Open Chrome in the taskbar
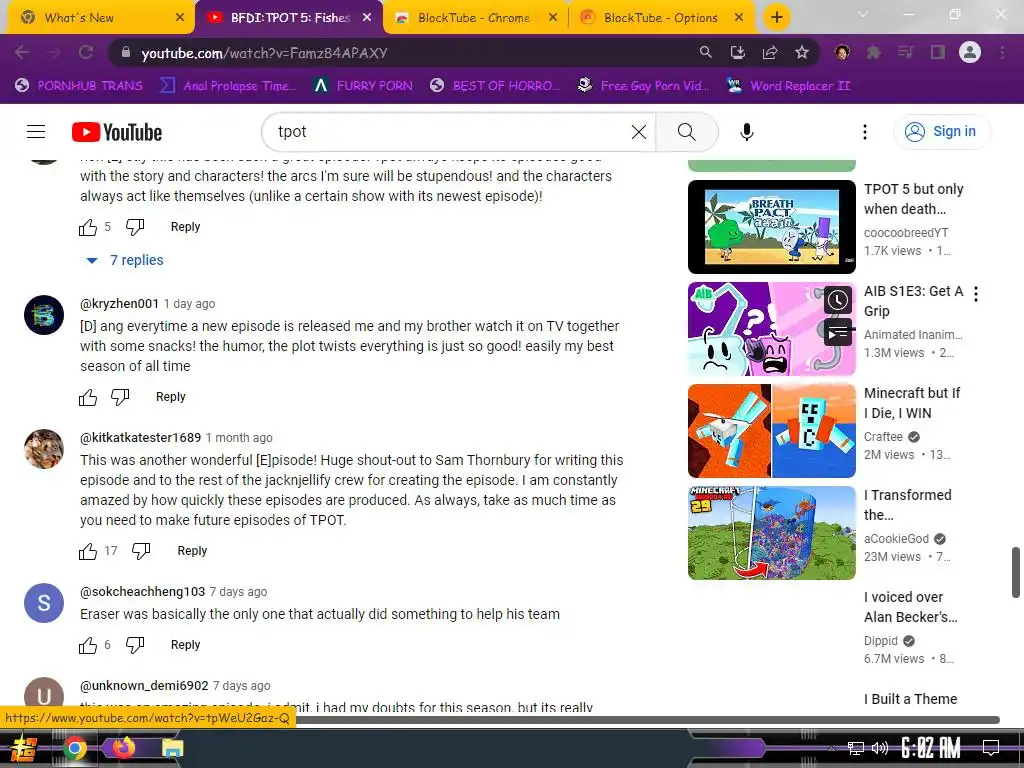 pos(74,748)
